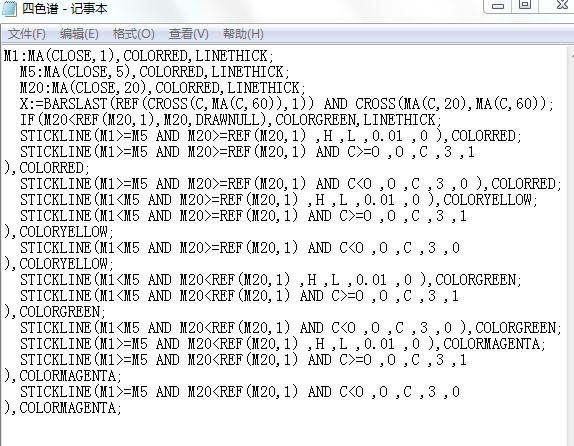
Task: Maximize the Notepad window
Action: point(525,6)
